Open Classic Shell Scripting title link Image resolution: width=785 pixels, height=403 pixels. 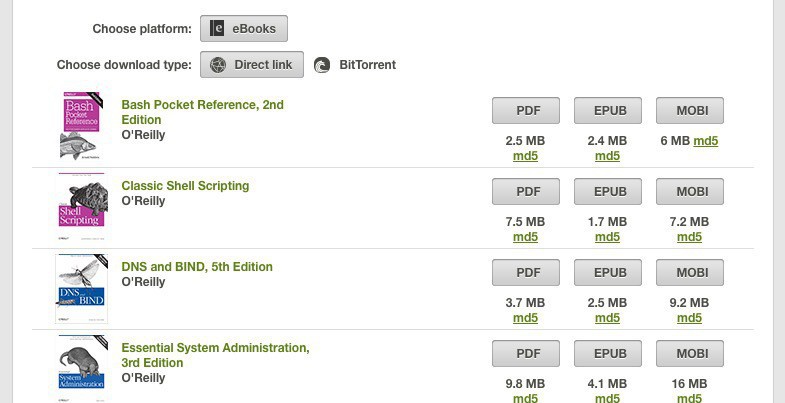(185, 186)
